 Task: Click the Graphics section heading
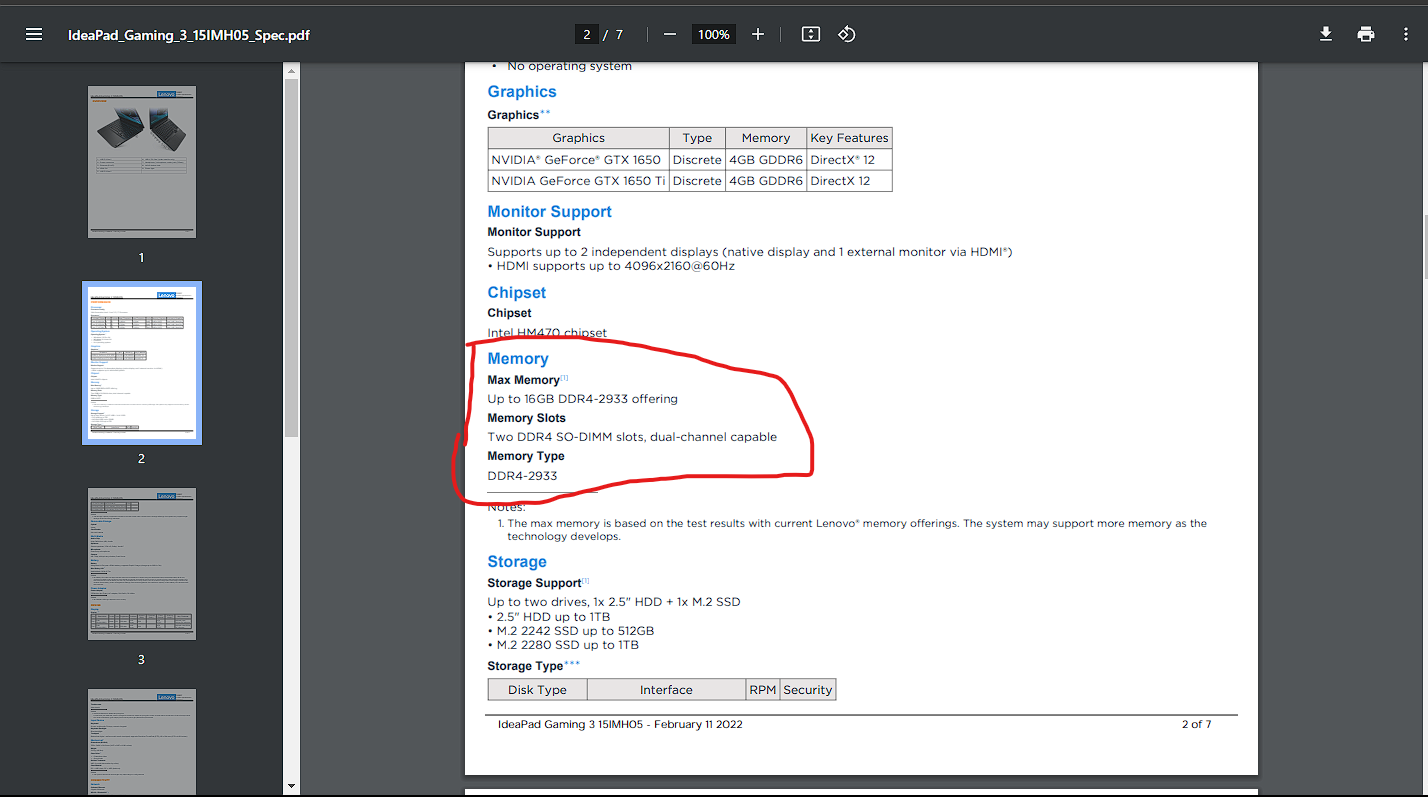pos(522,92)
